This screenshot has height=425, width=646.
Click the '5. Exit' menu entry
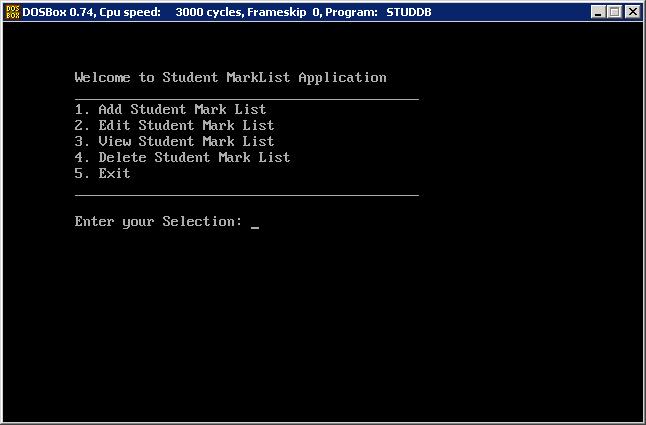(102, 173)
